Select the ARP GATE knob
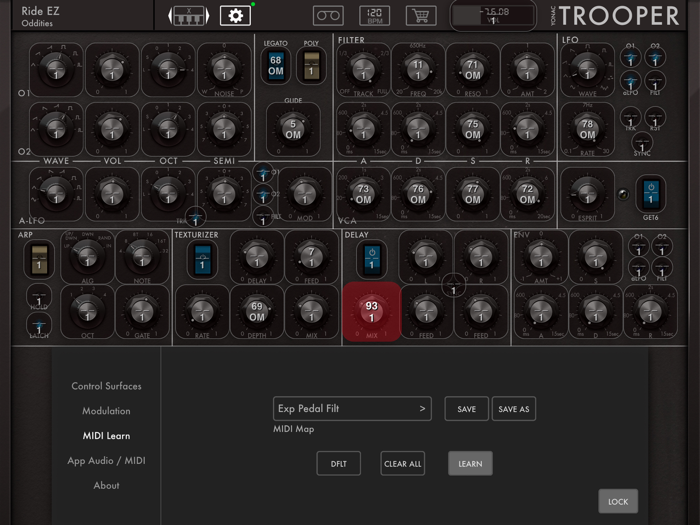The height and width of the screenshot is (525, 700). [x=142, y=311]
